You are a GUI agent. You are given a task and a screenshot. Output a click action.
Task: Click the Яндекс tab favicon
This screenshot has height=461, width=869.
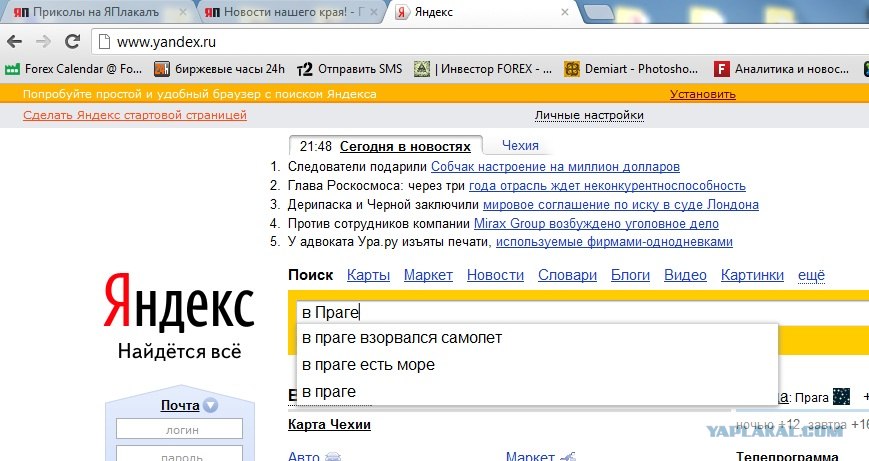click(x=402, y=12)
